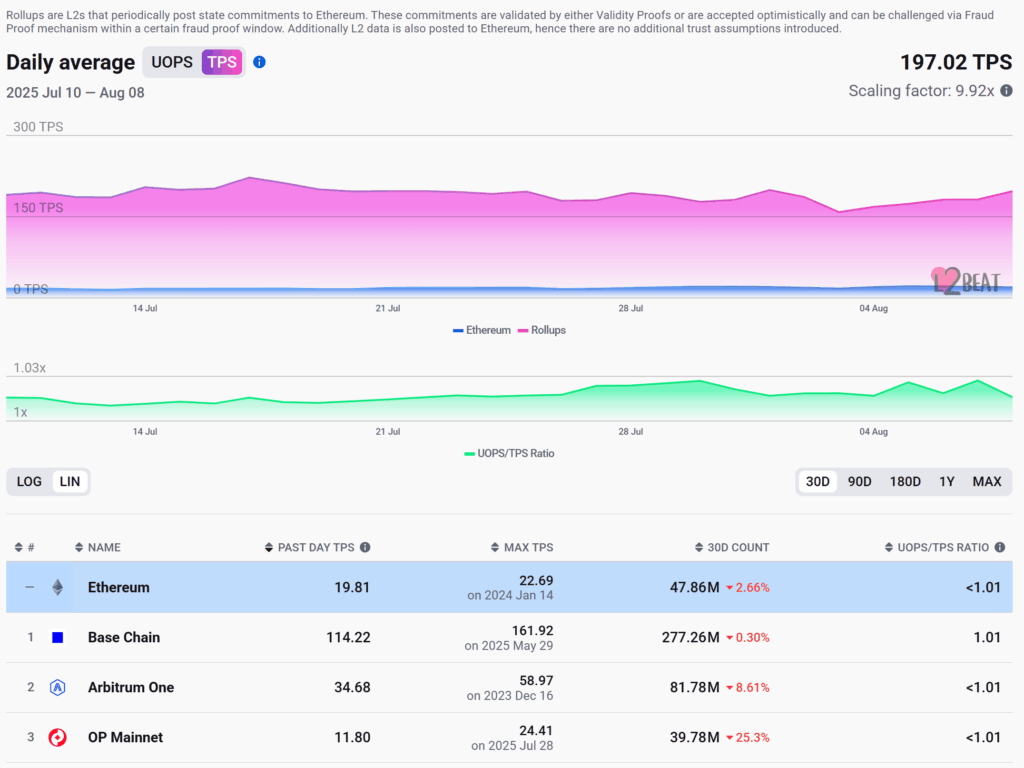1024x768 pixels.
Task: Click the Scaling factor: 9.92x text
Action: coord(921,91)
